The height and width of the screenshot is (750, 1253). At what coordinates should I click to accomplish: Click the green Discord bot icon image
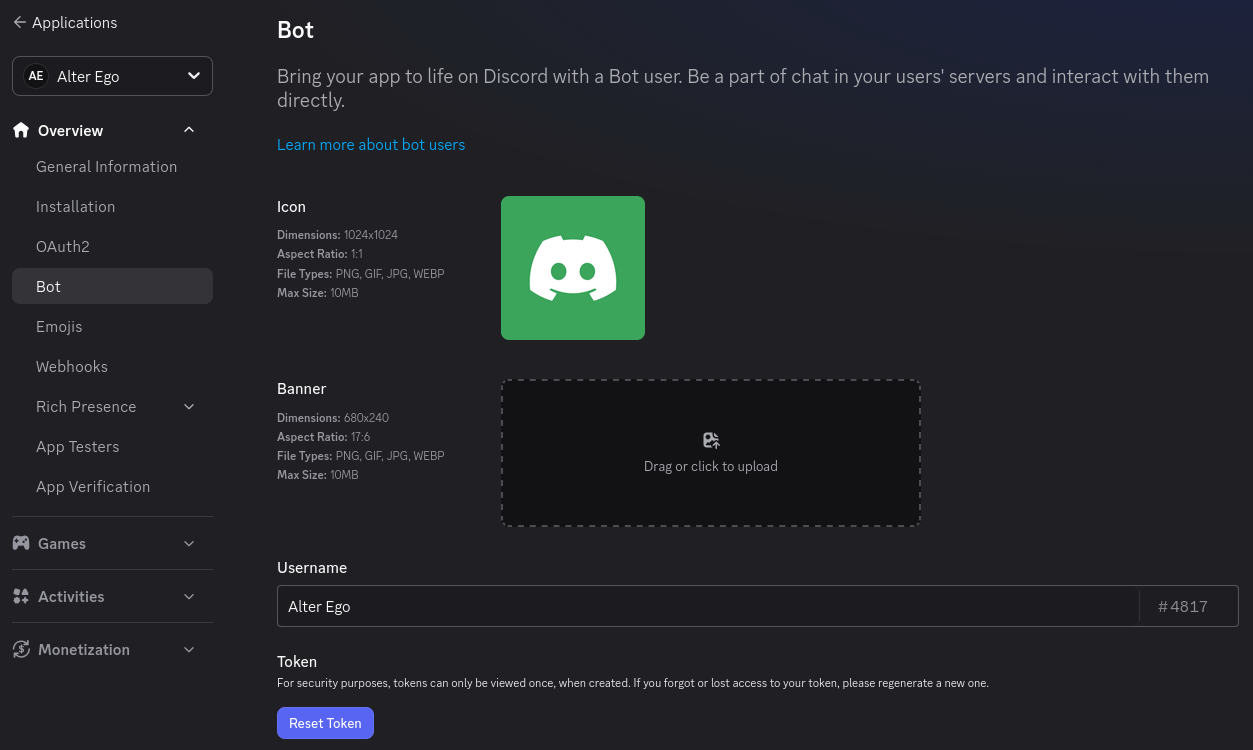[x=573, y=268]
